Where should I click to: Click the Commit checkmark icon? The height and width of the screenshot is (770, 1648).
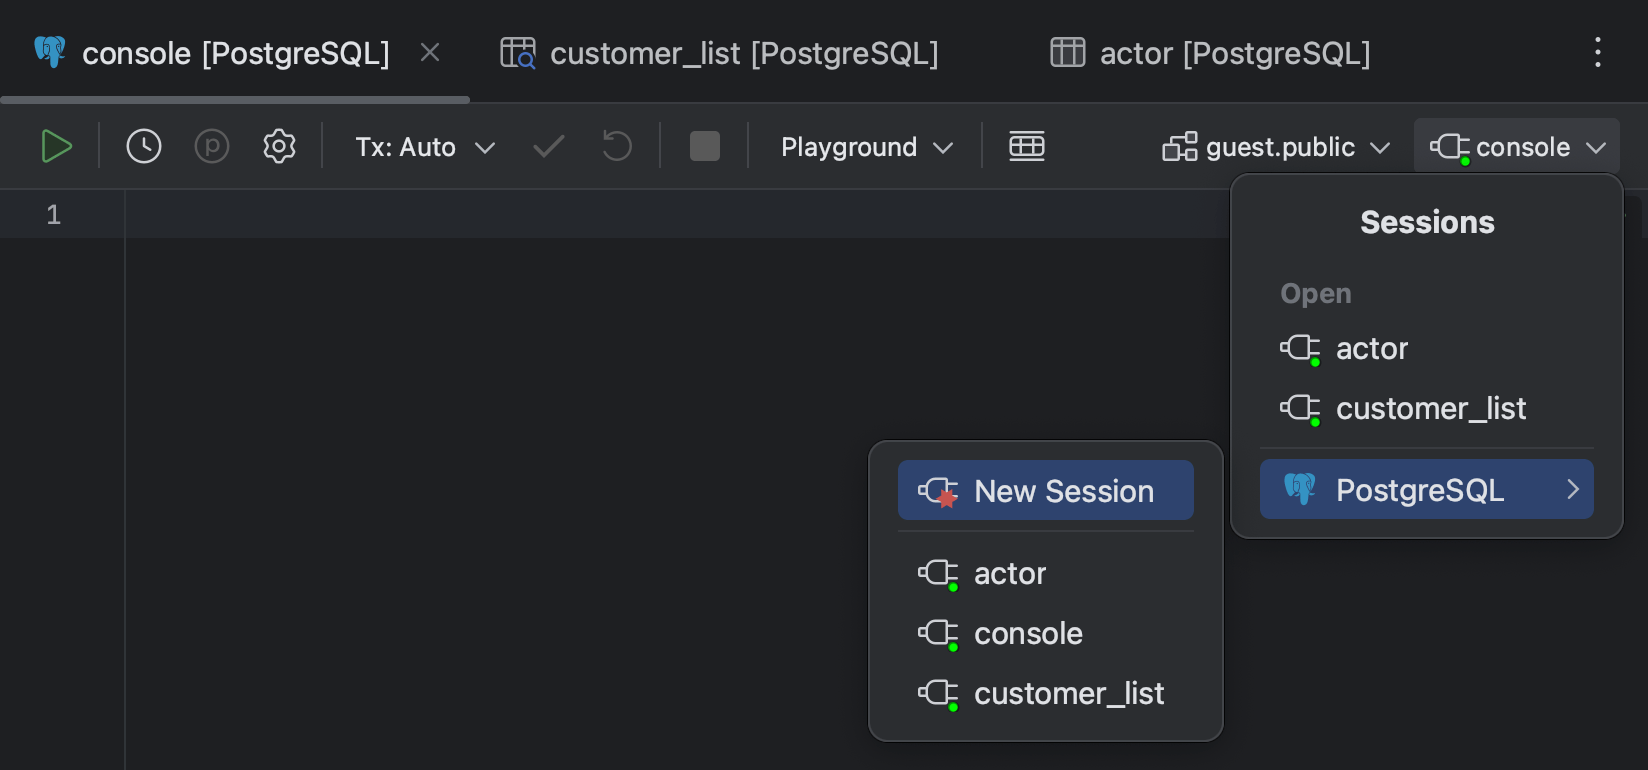(549, 147)
